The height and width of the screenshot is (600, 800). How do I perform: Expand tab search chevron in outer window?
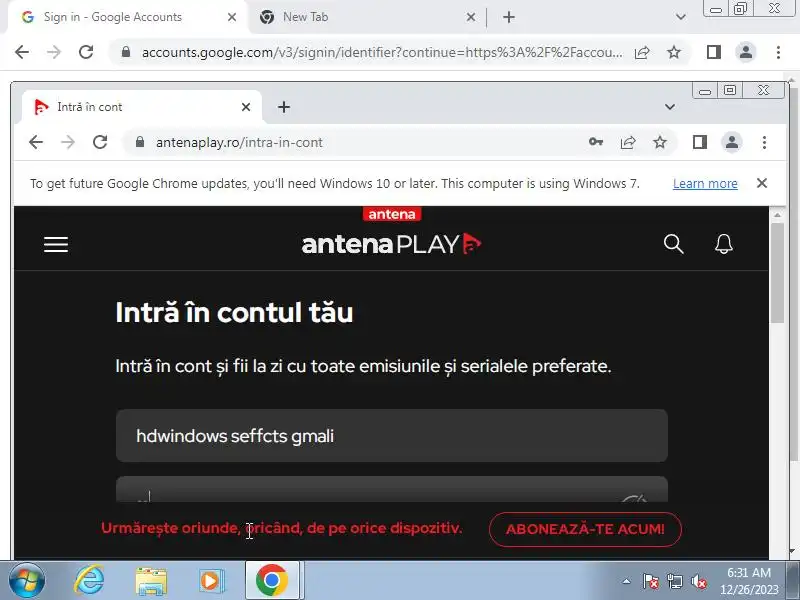coord(680,17)
